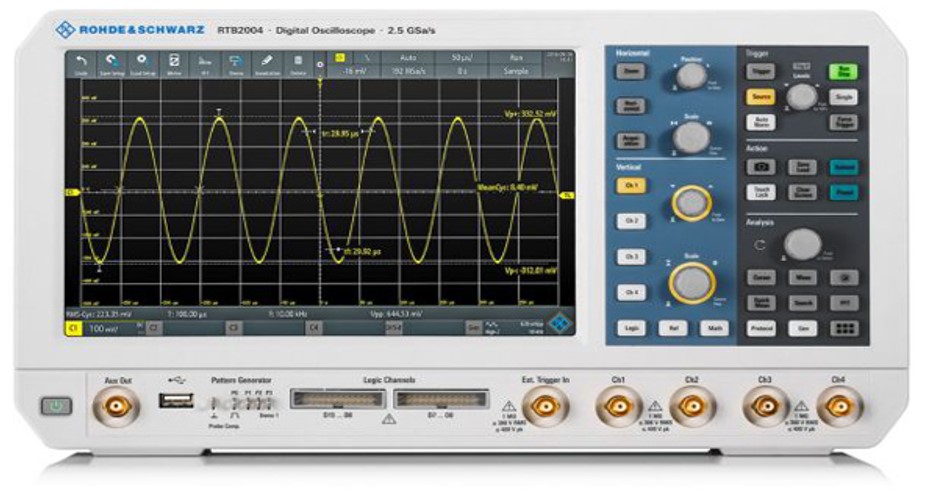Open the Load Setup toolbar icon
Screen dimensions: 927x499
point(142,65)
